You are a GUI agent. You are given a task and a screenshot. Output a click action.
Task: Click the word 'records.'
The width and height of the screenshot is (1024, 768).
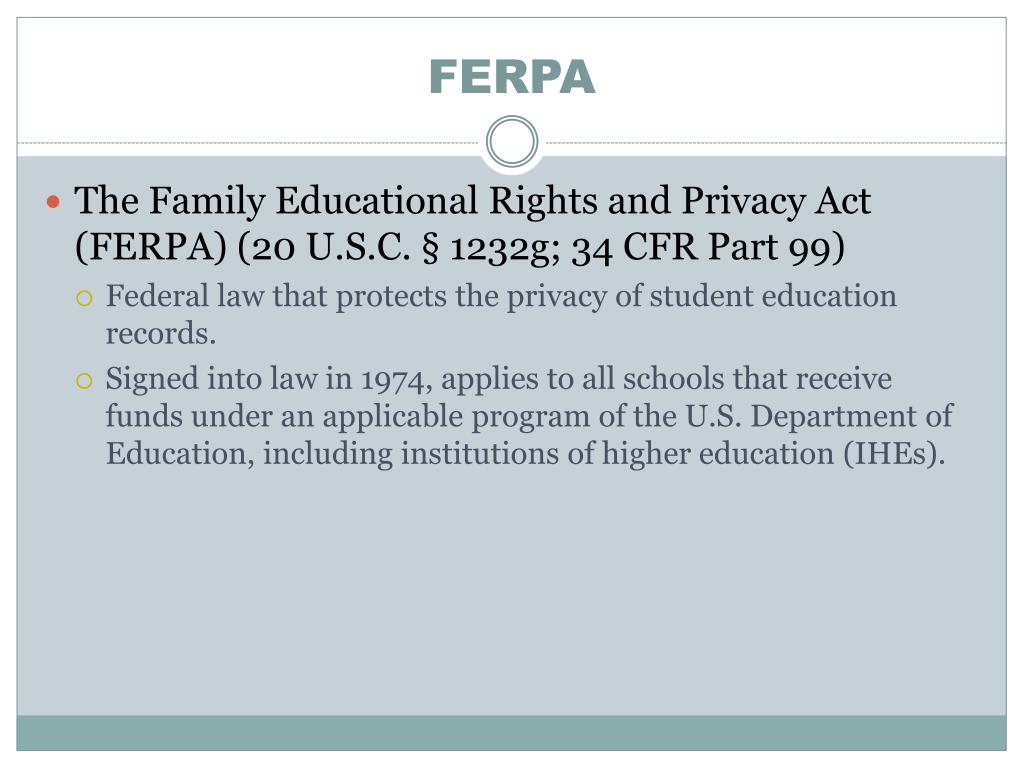[x=161, y=333]
